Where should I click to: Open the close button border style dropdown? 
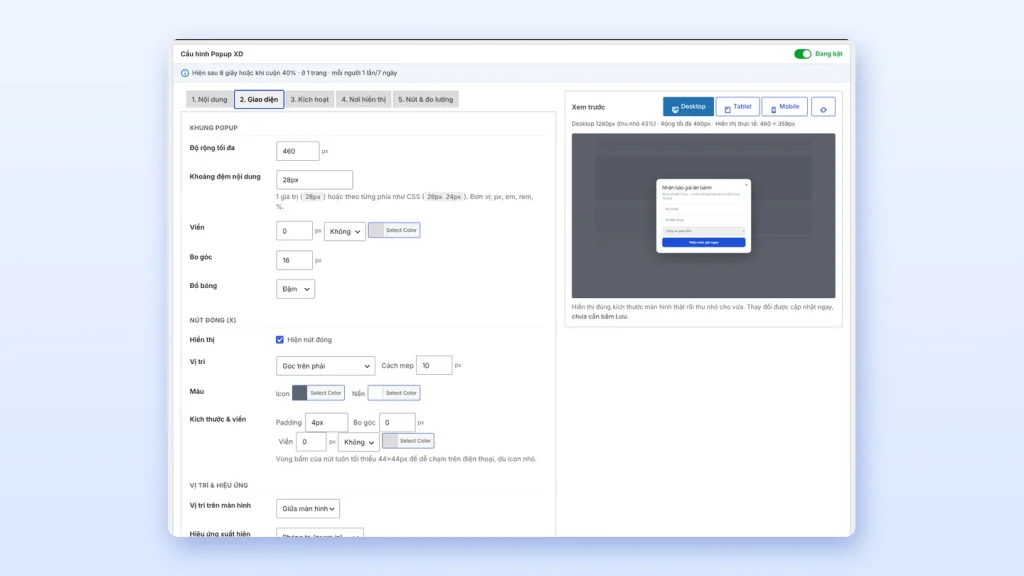coord(359,442)
